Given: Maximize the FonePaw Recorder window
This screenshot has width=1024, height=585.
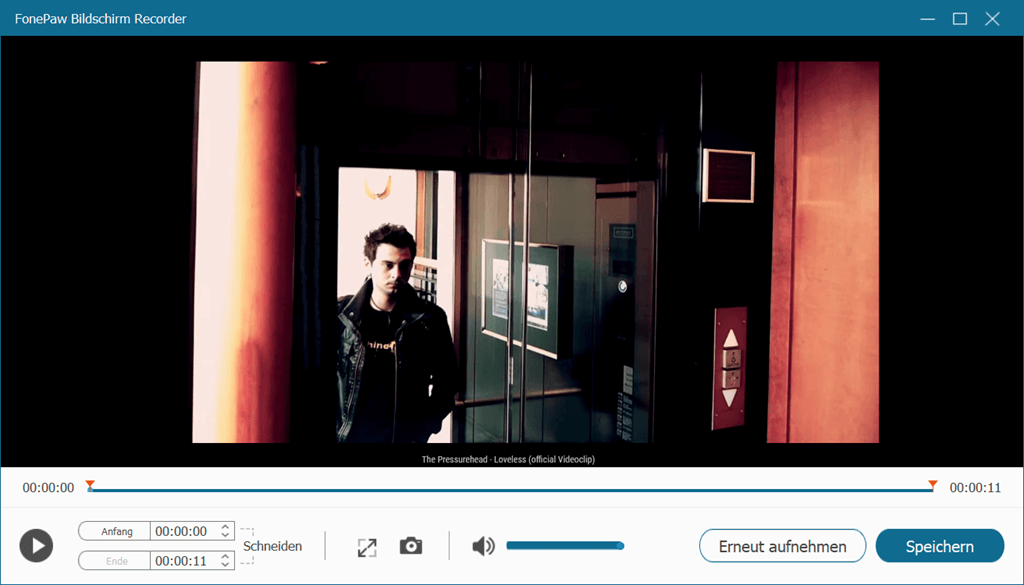Looking at the screenshot, I should click(x=959, y=19).
